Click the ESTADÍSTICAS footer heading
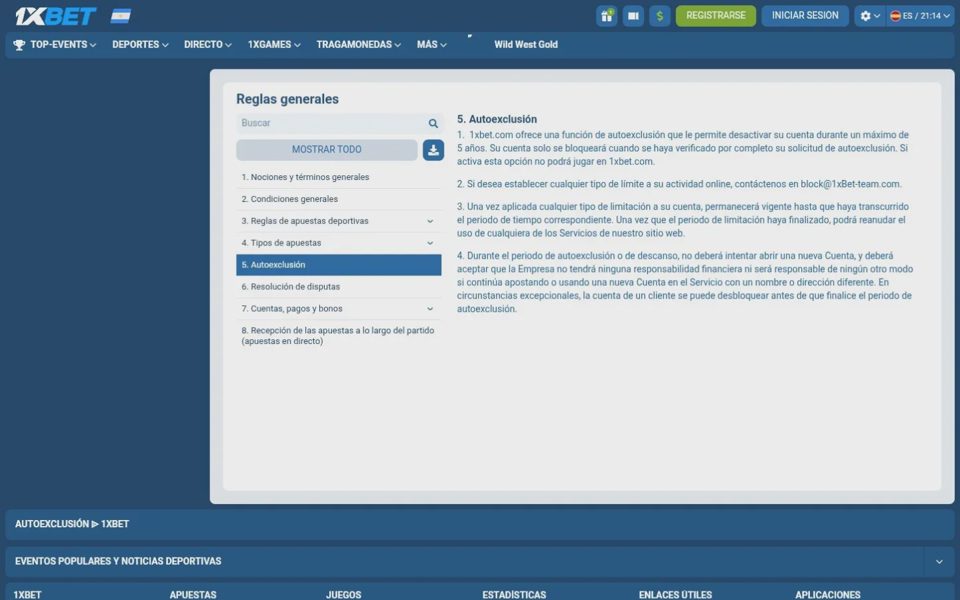Image resolution: width=960 pixels, height=600 pixels. pyautogui.click(x=514, y=594)
